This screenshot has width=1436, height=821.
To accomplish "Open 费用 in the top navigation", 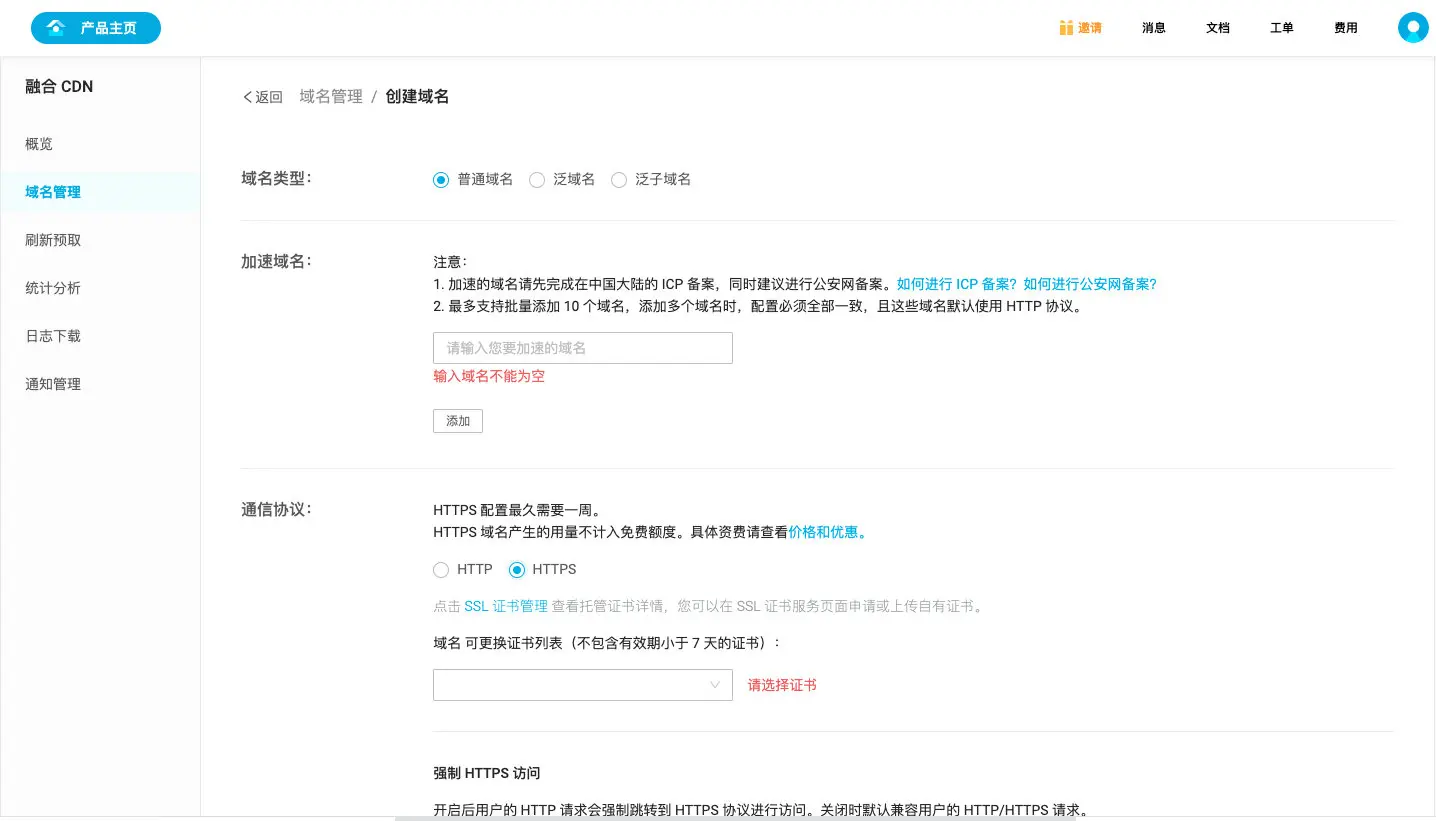I will tap(1346, 28).
